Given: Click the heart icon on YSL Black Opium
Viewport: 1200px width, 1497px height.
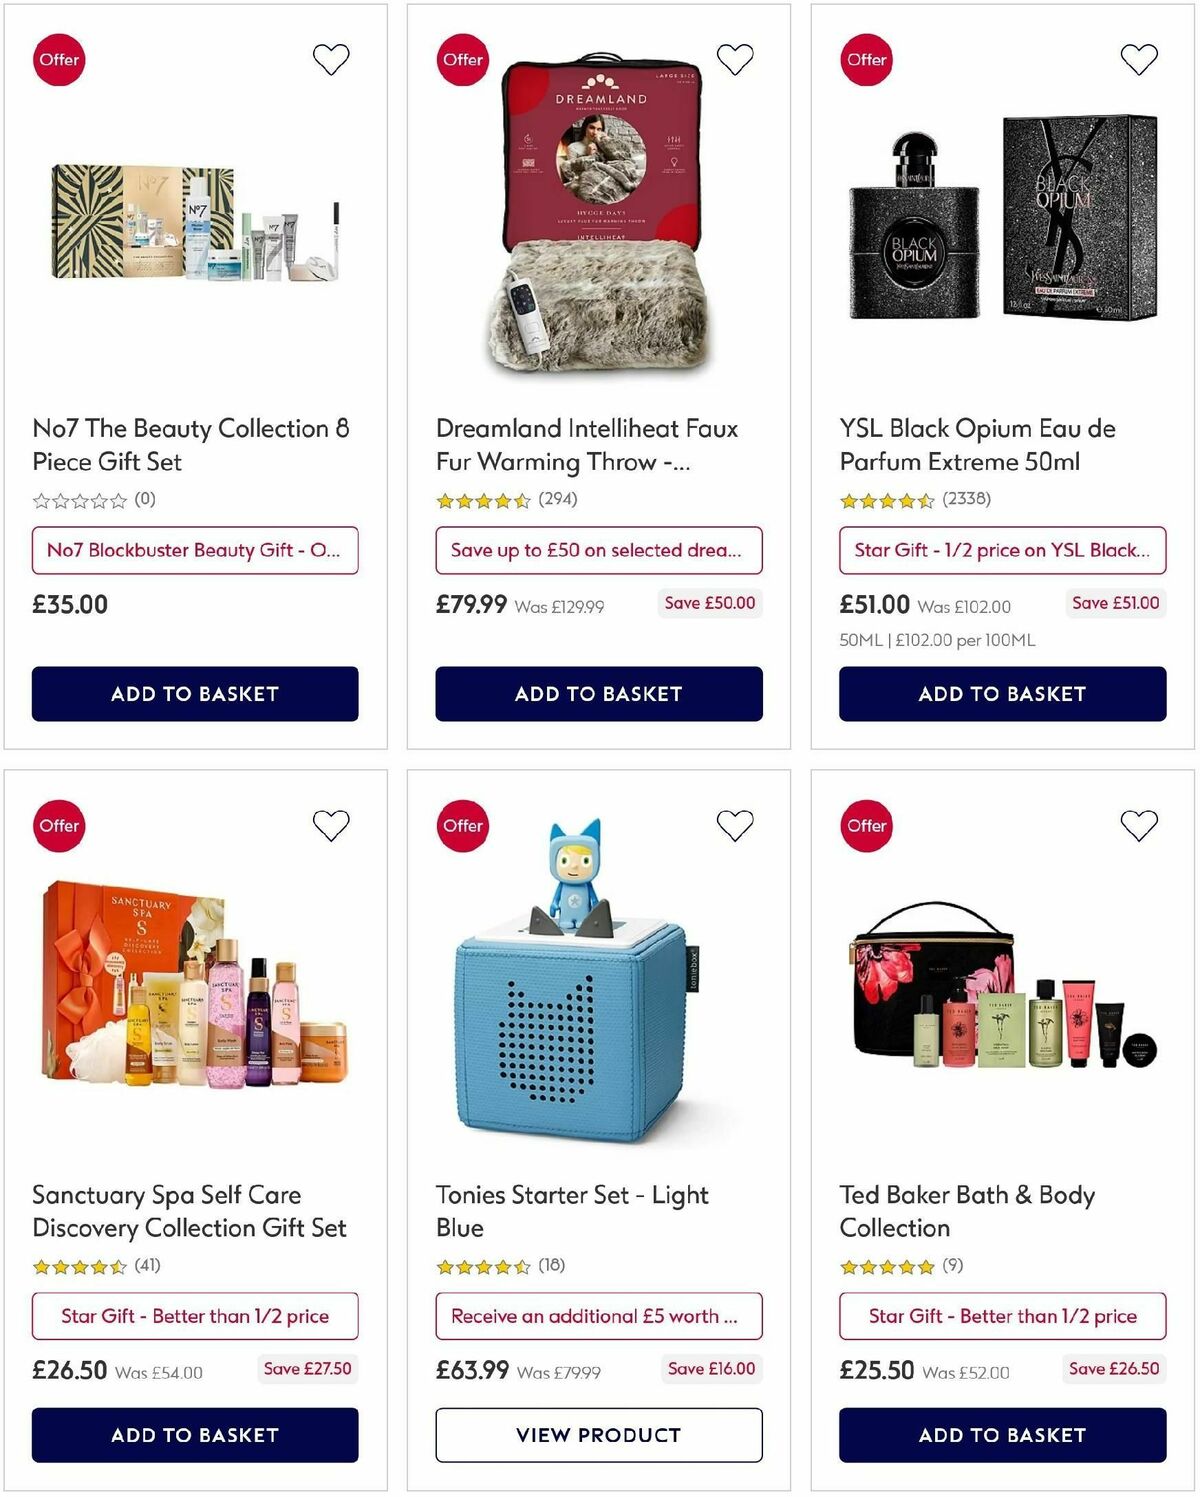Looking at the screenshot, I should point(1139,60).
